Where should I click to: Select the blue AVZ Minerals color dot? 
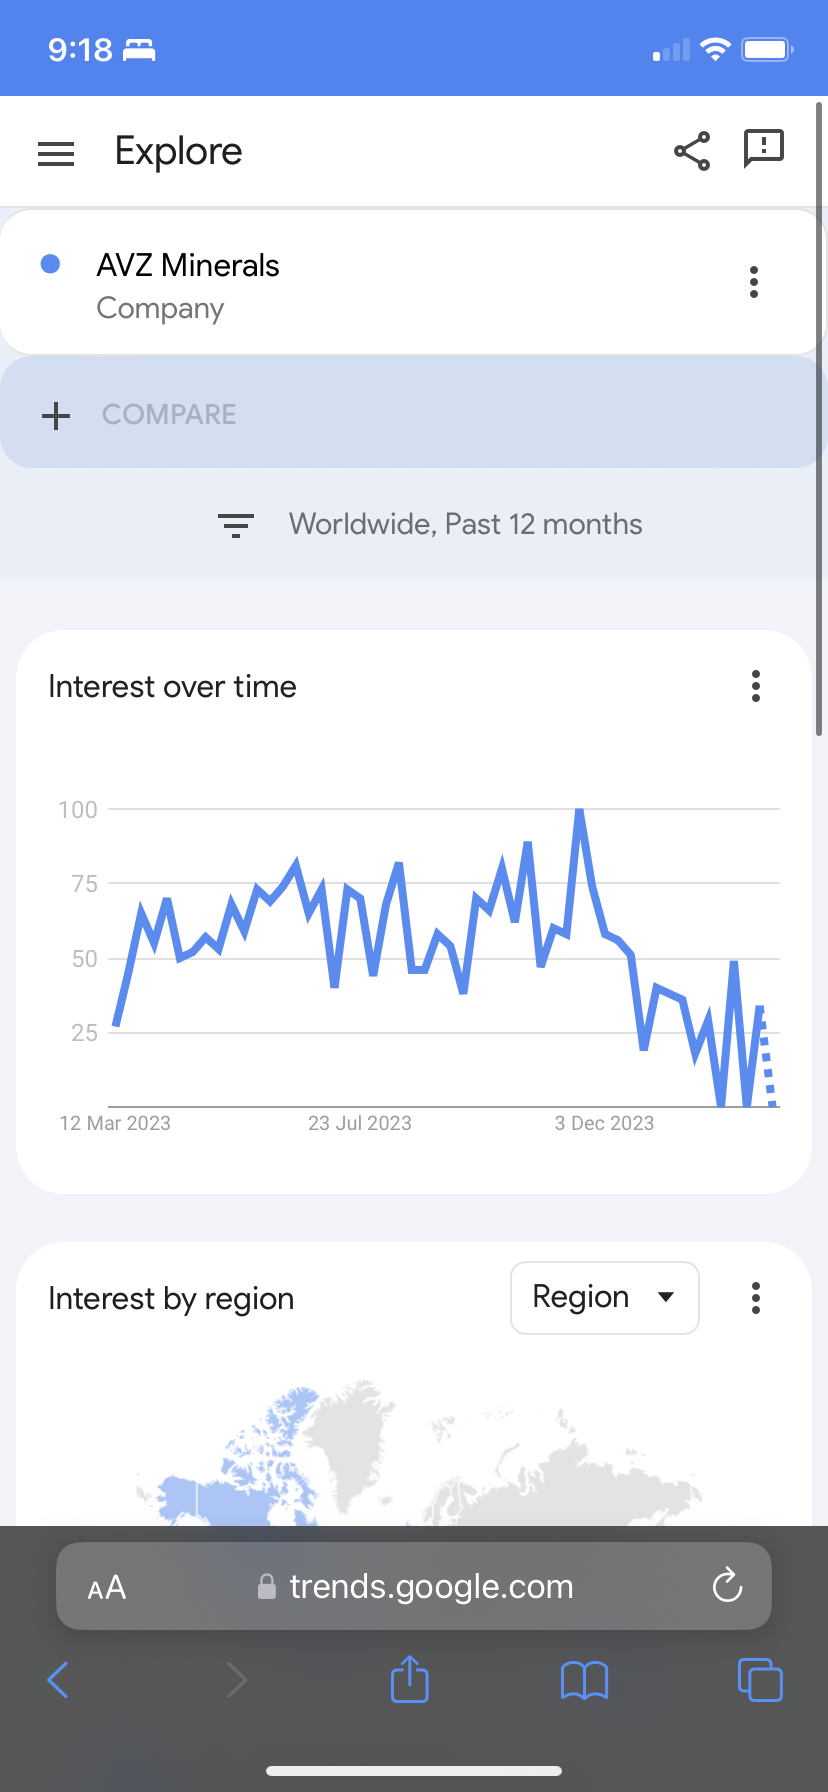point(50,264)
